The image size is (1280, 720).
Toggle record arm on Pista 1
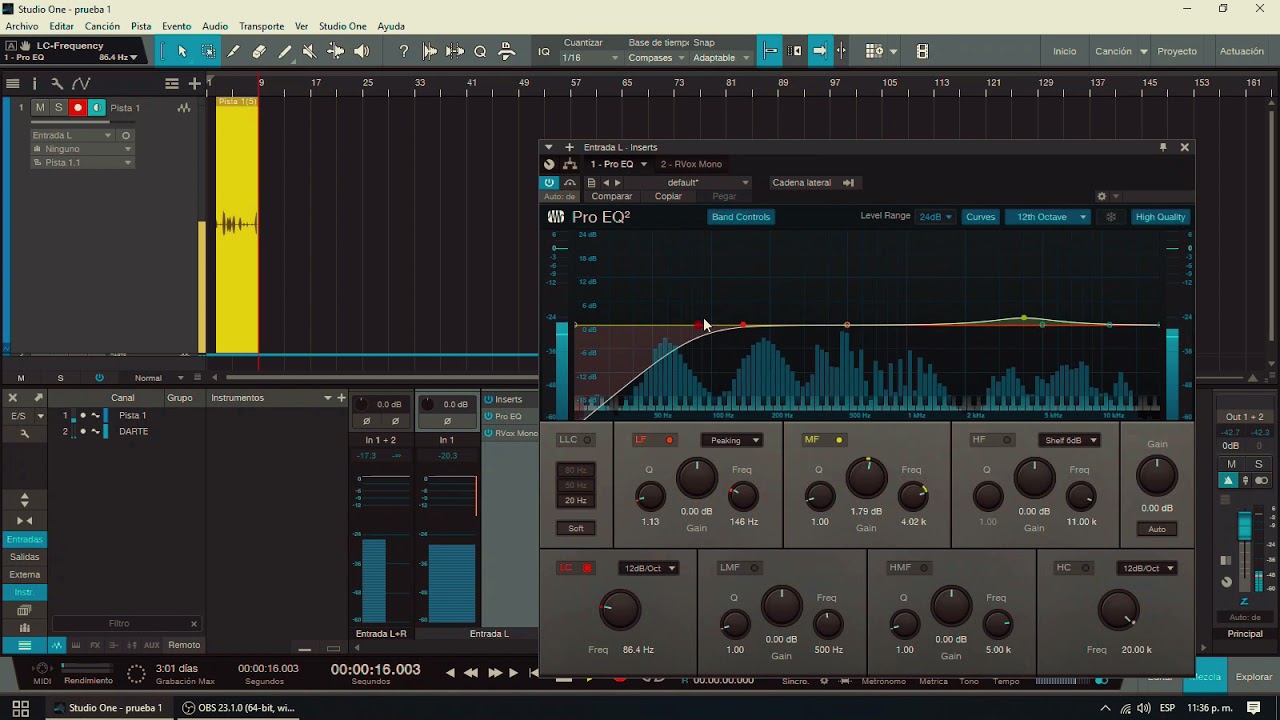coord(77,107)
